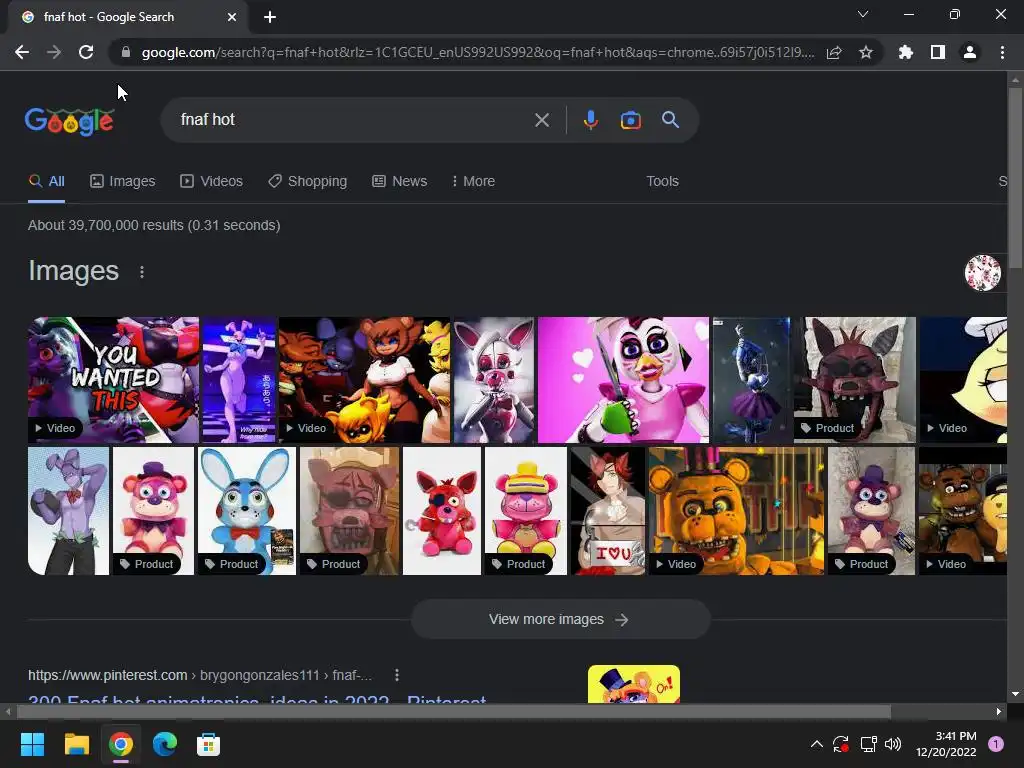Click the horizontal scrollbar at page bottom

coord(453,711)
